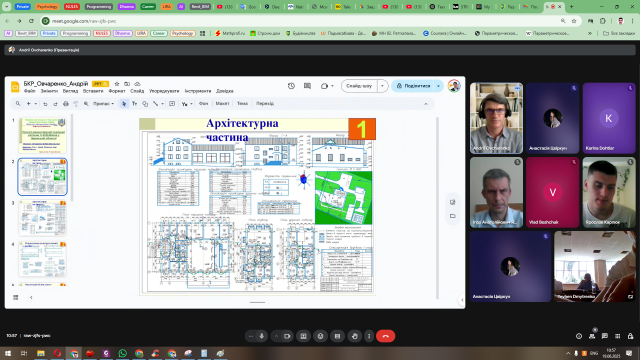Open the Вставити menu
The image size is (640, 360).
pos(93,91)
